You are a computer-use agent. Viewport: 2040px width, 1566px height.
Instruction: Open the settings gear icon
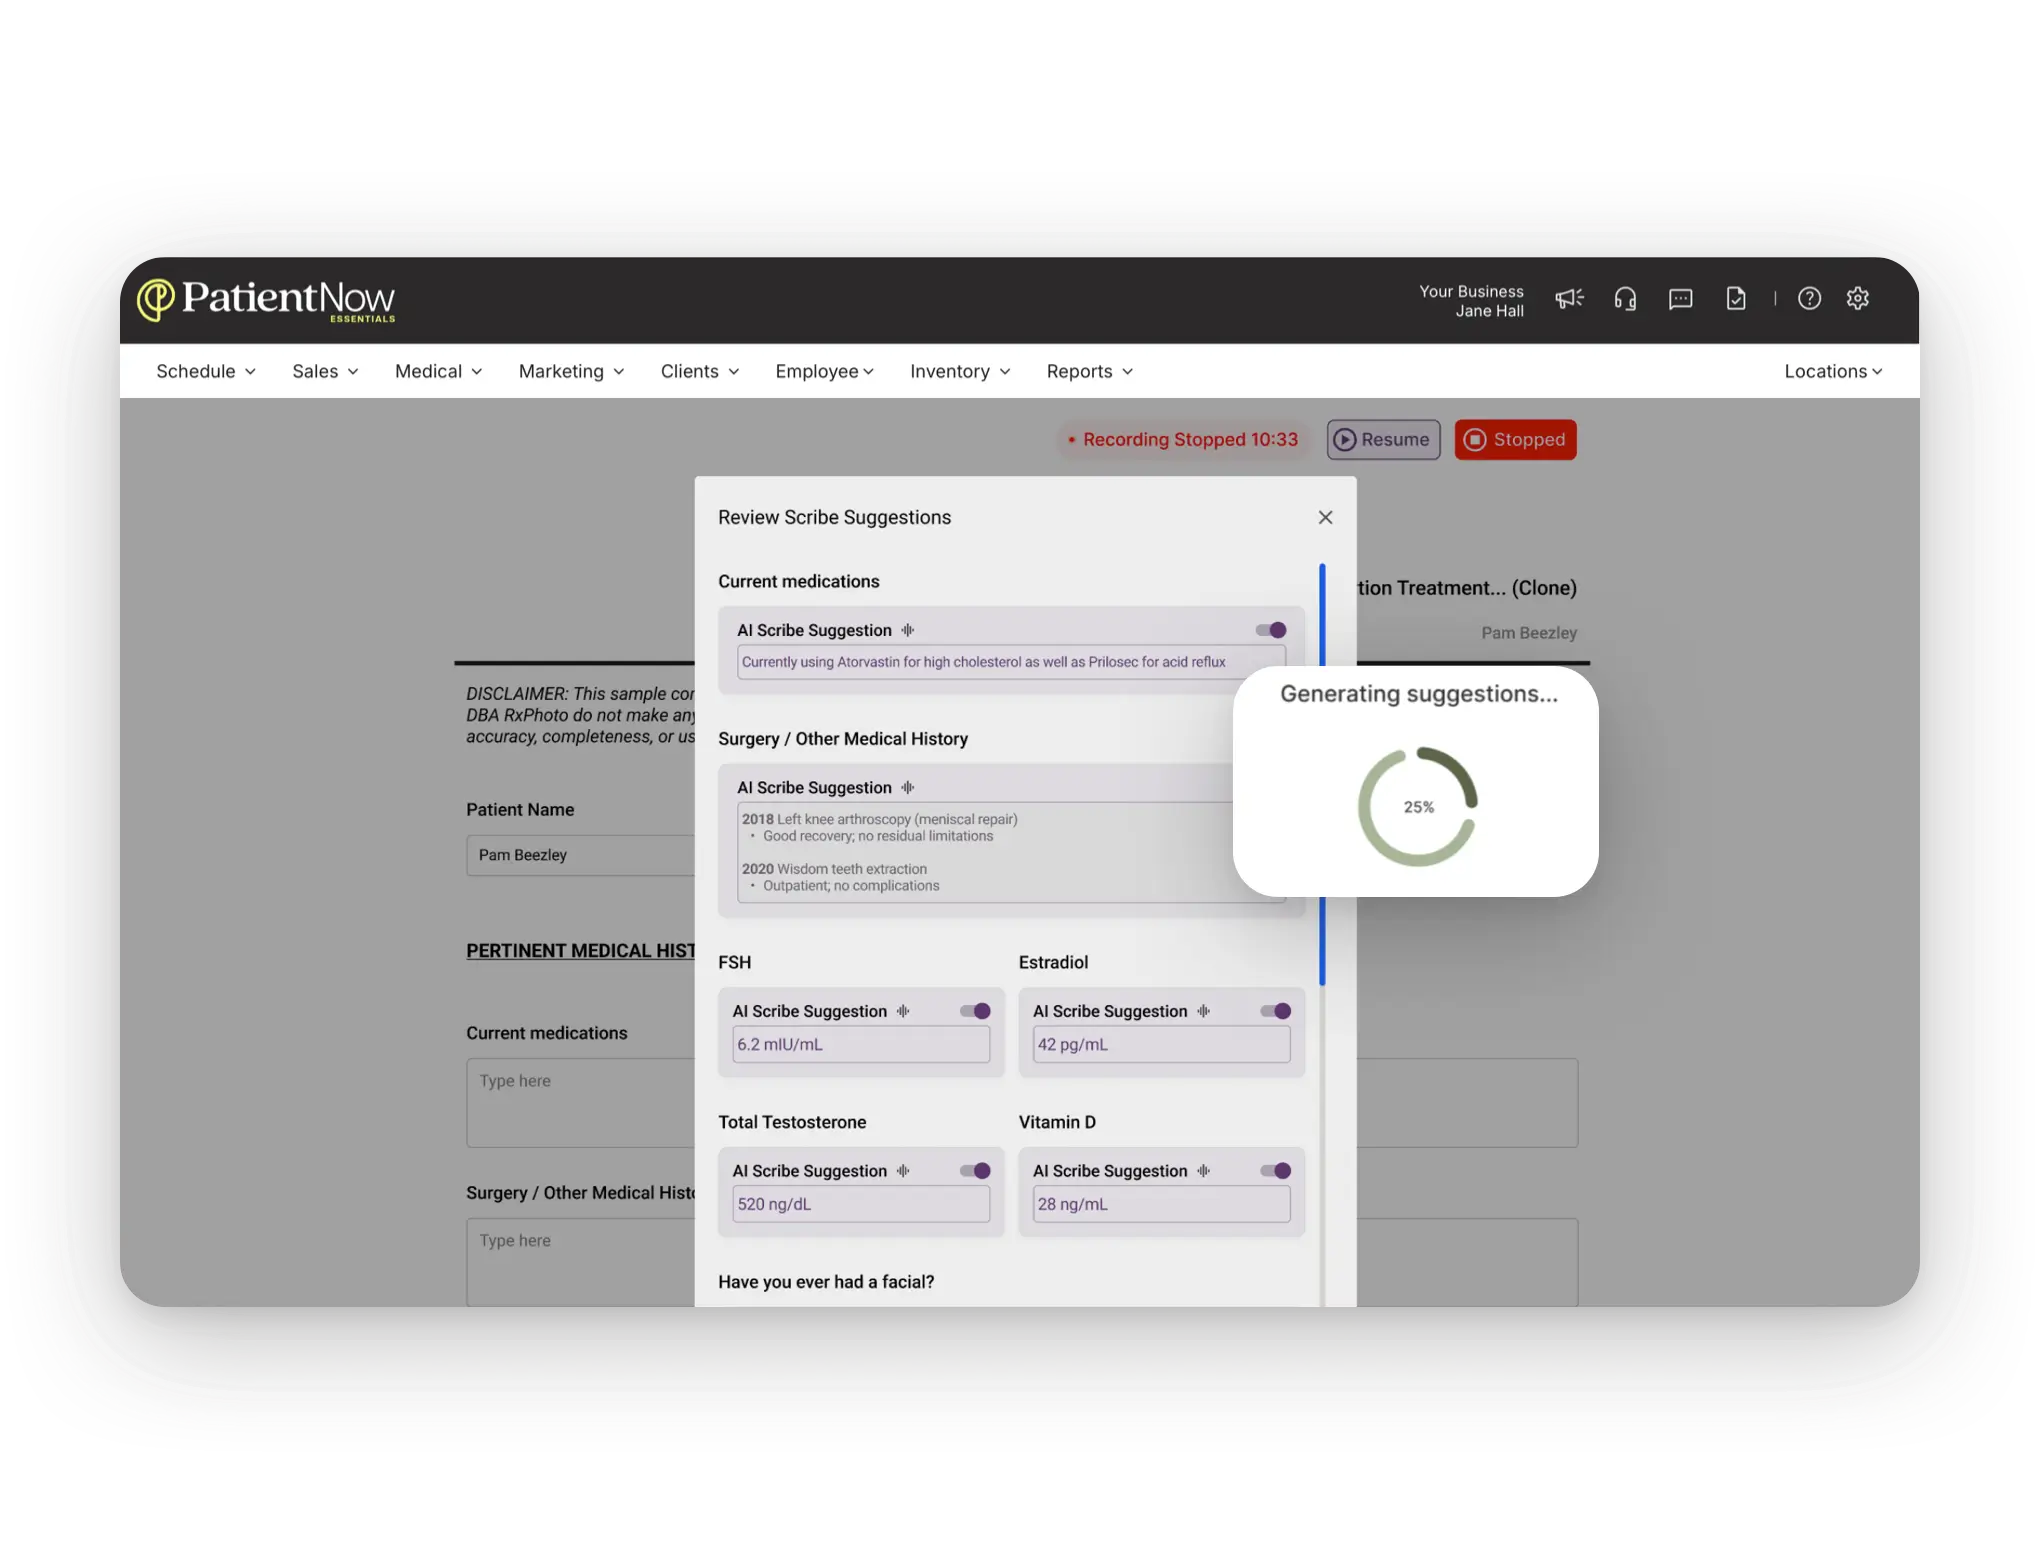click(1858, 299)
